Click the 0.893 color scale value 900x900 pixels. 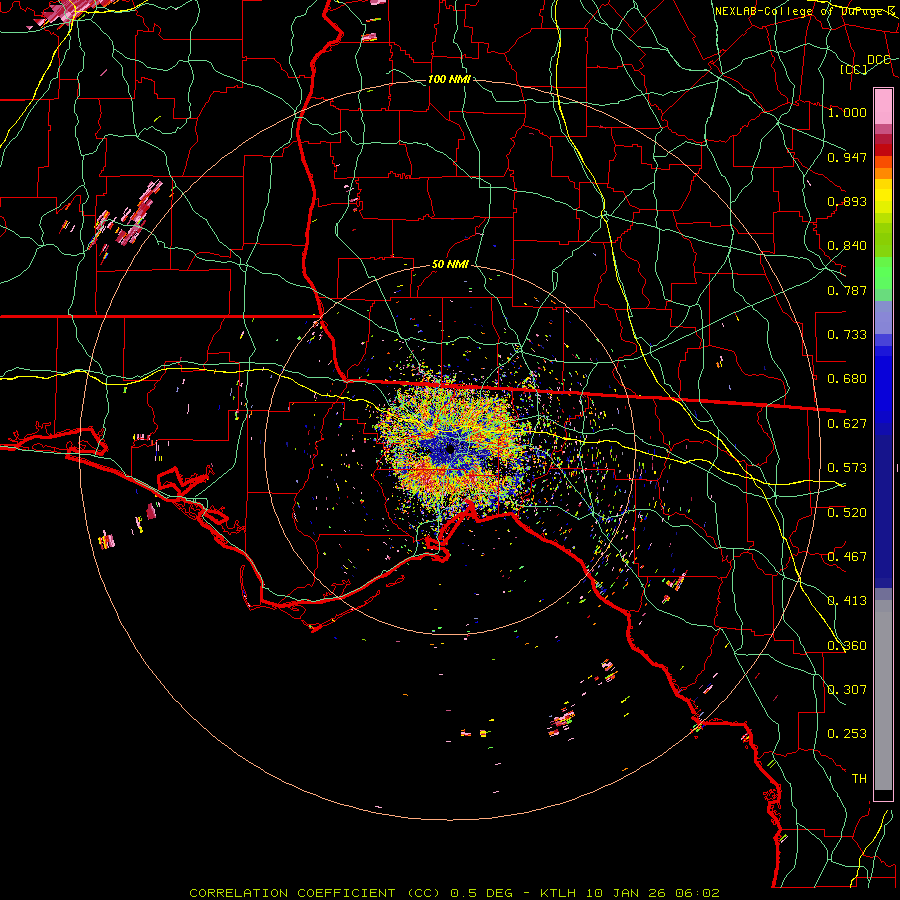[847, 201]
